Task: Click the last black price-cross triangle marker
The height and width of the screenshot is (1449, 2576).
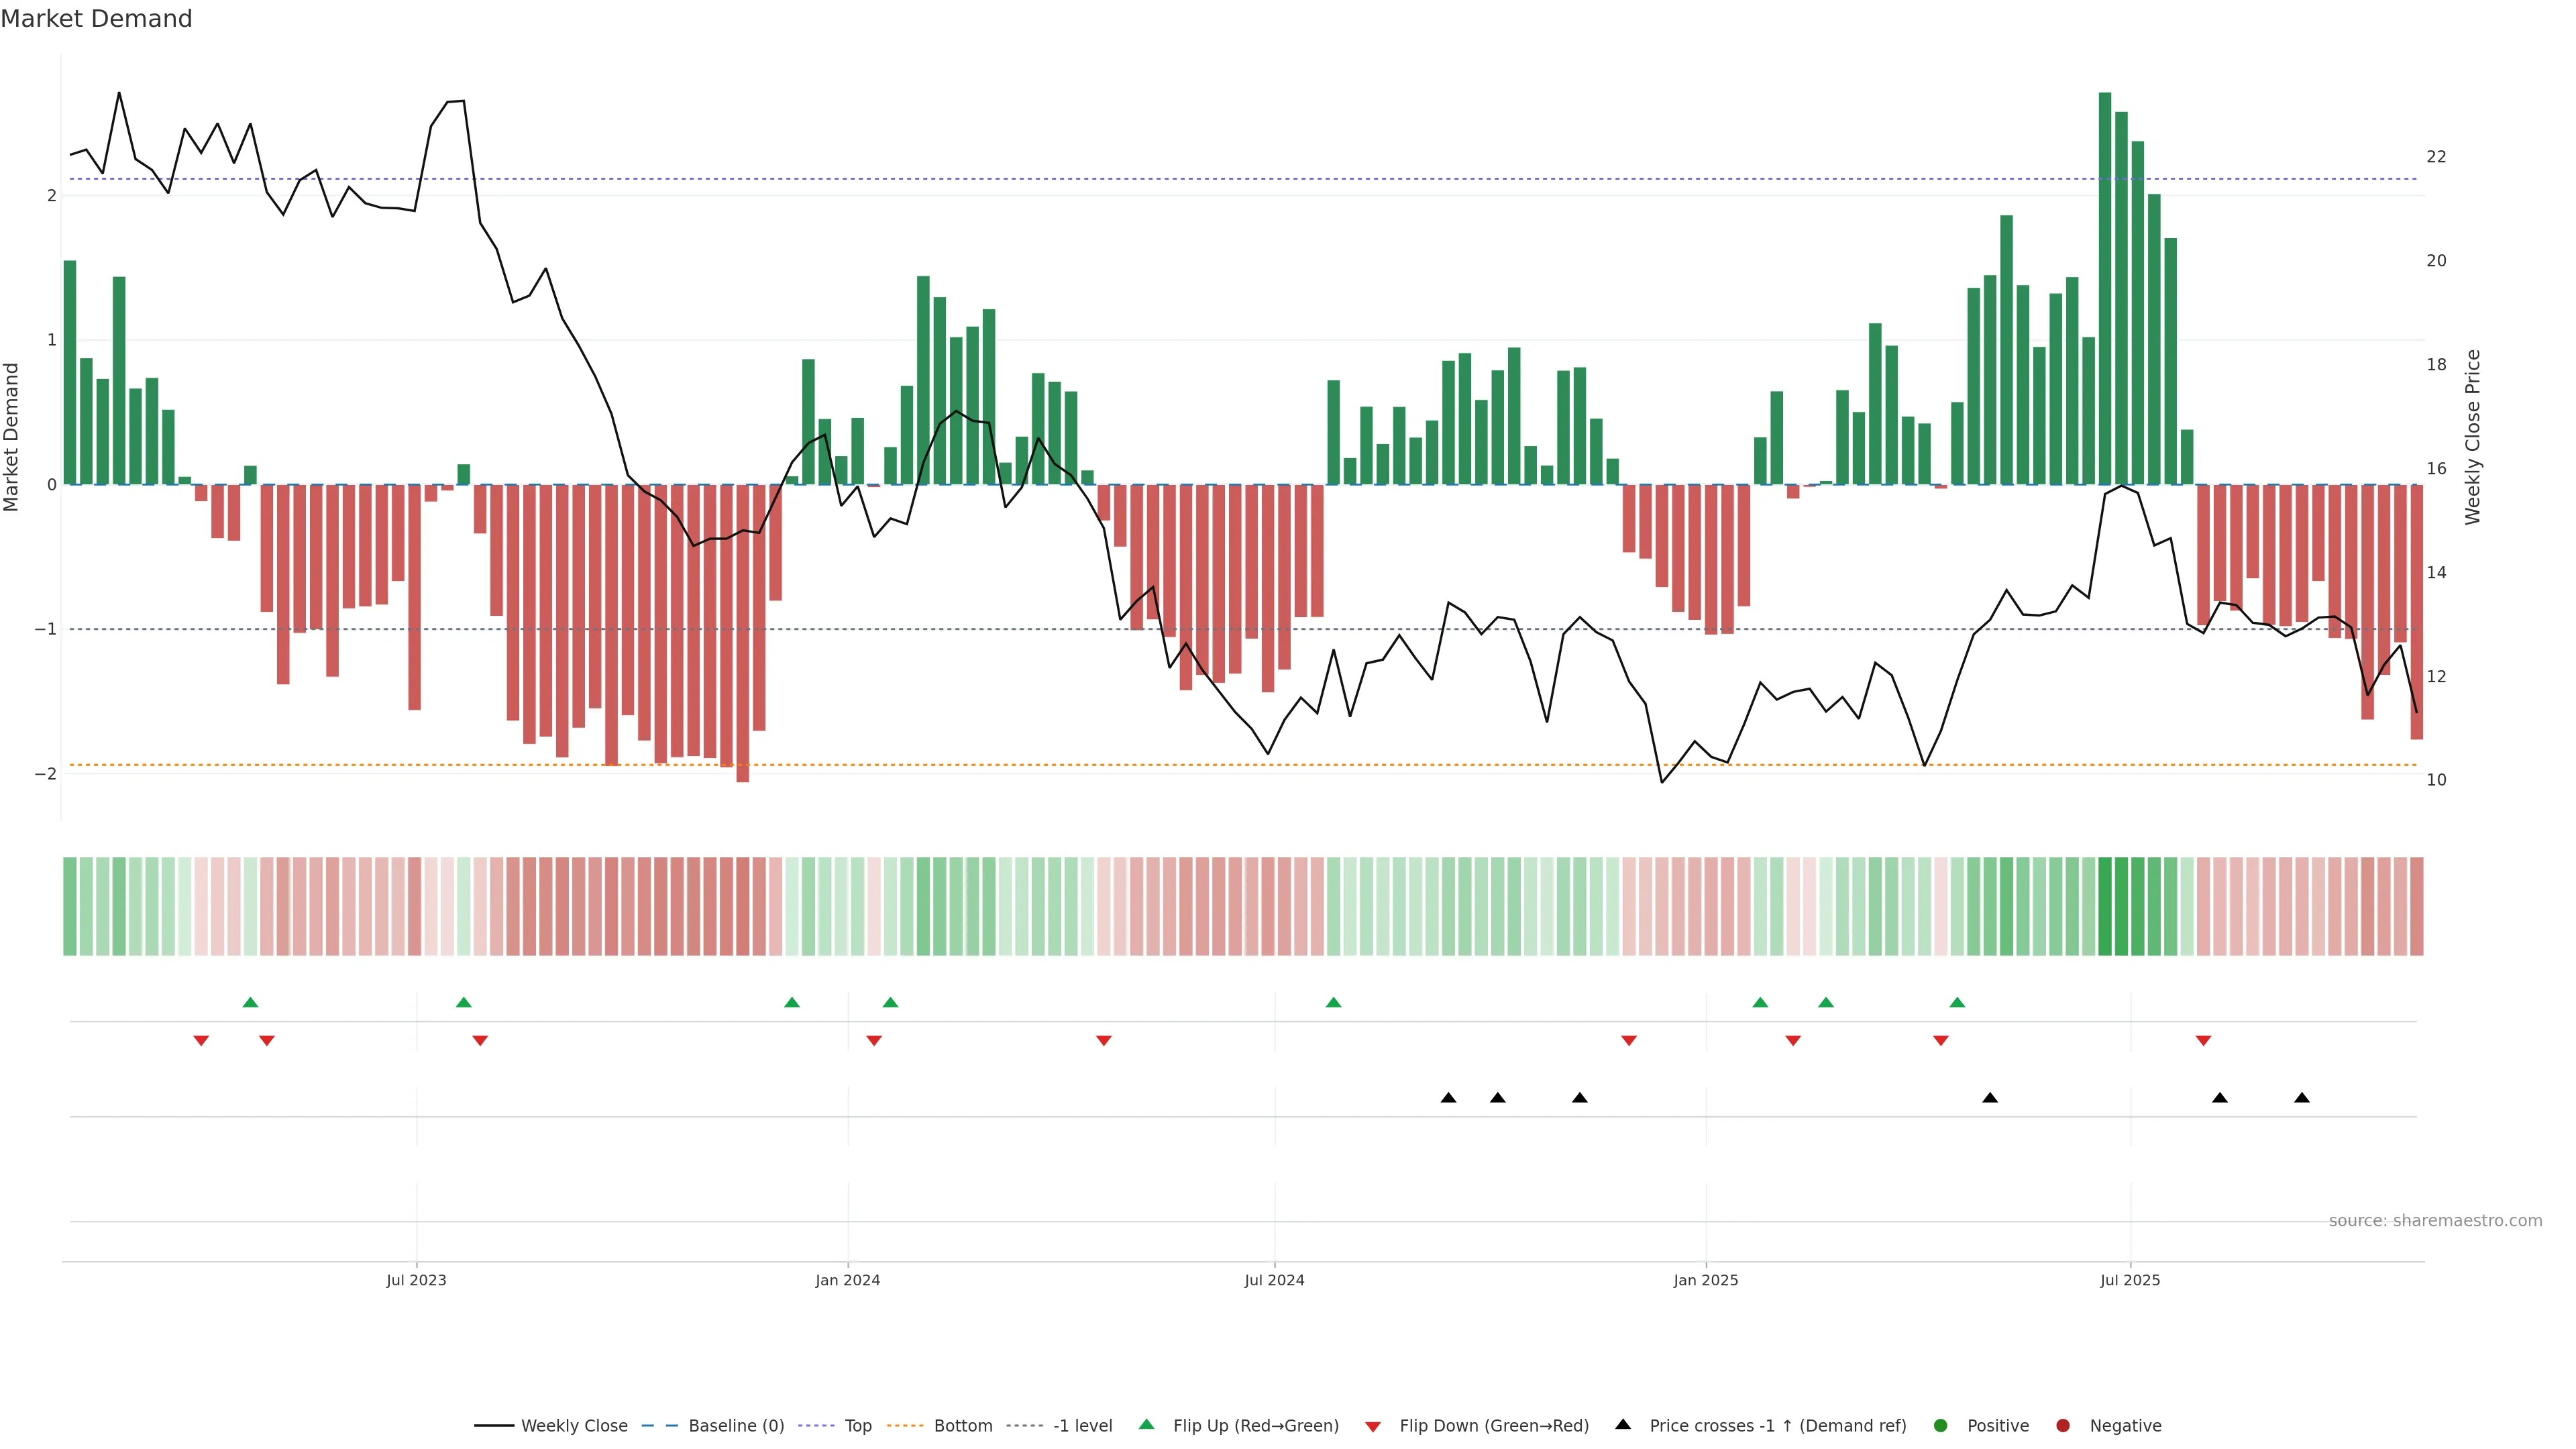Action: (2302, 1098)
